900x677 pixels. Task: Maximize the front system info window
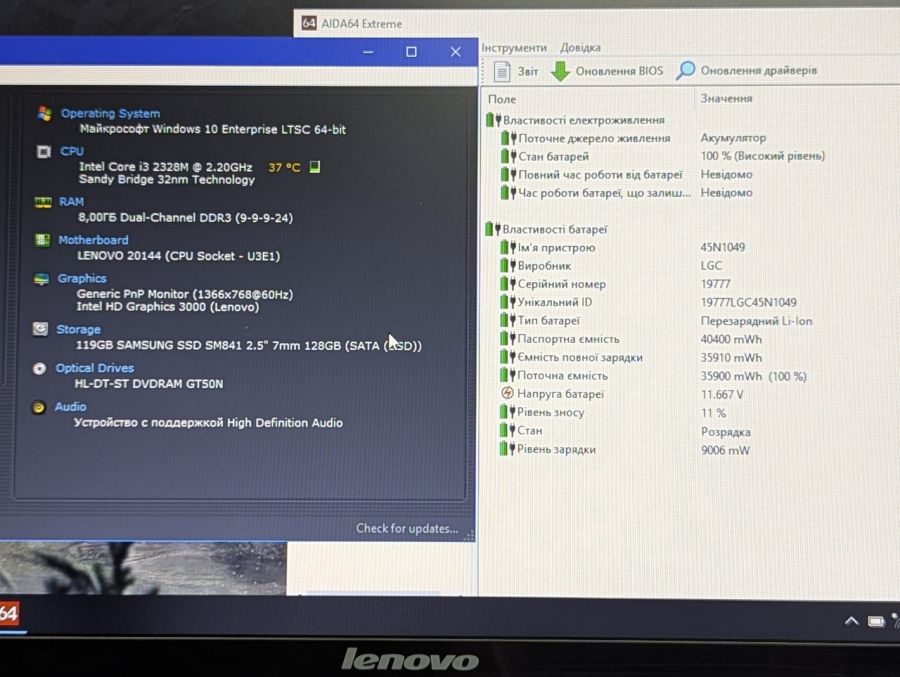tap(412, 52)
